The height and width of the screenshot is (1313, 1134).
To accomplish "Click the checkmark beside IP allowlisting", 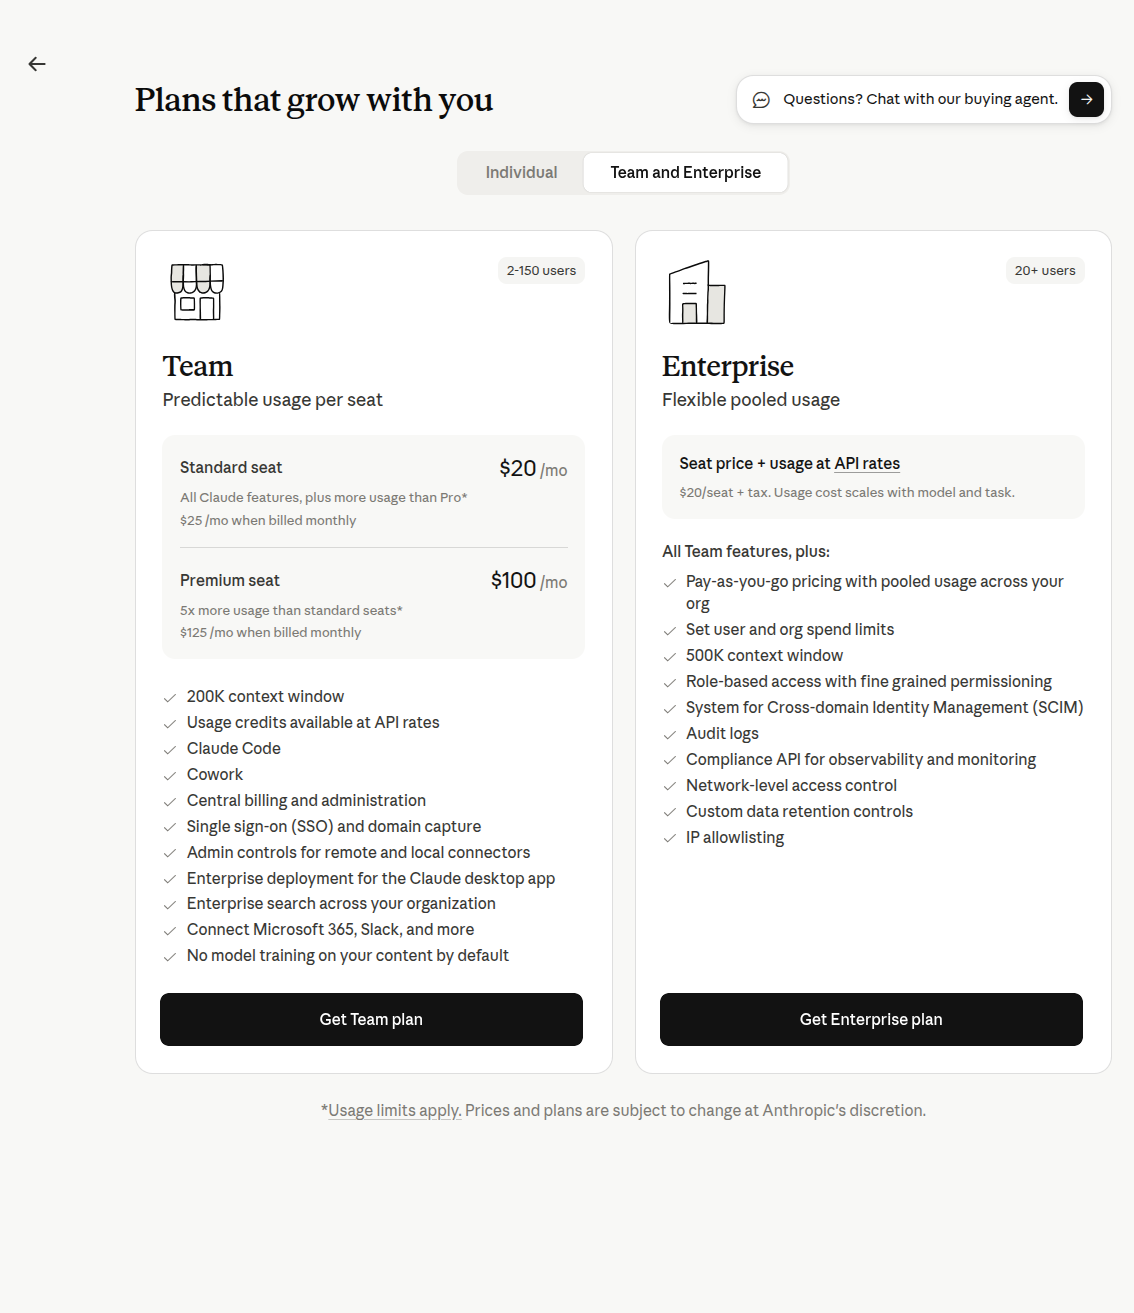I will tap(670, 838).
